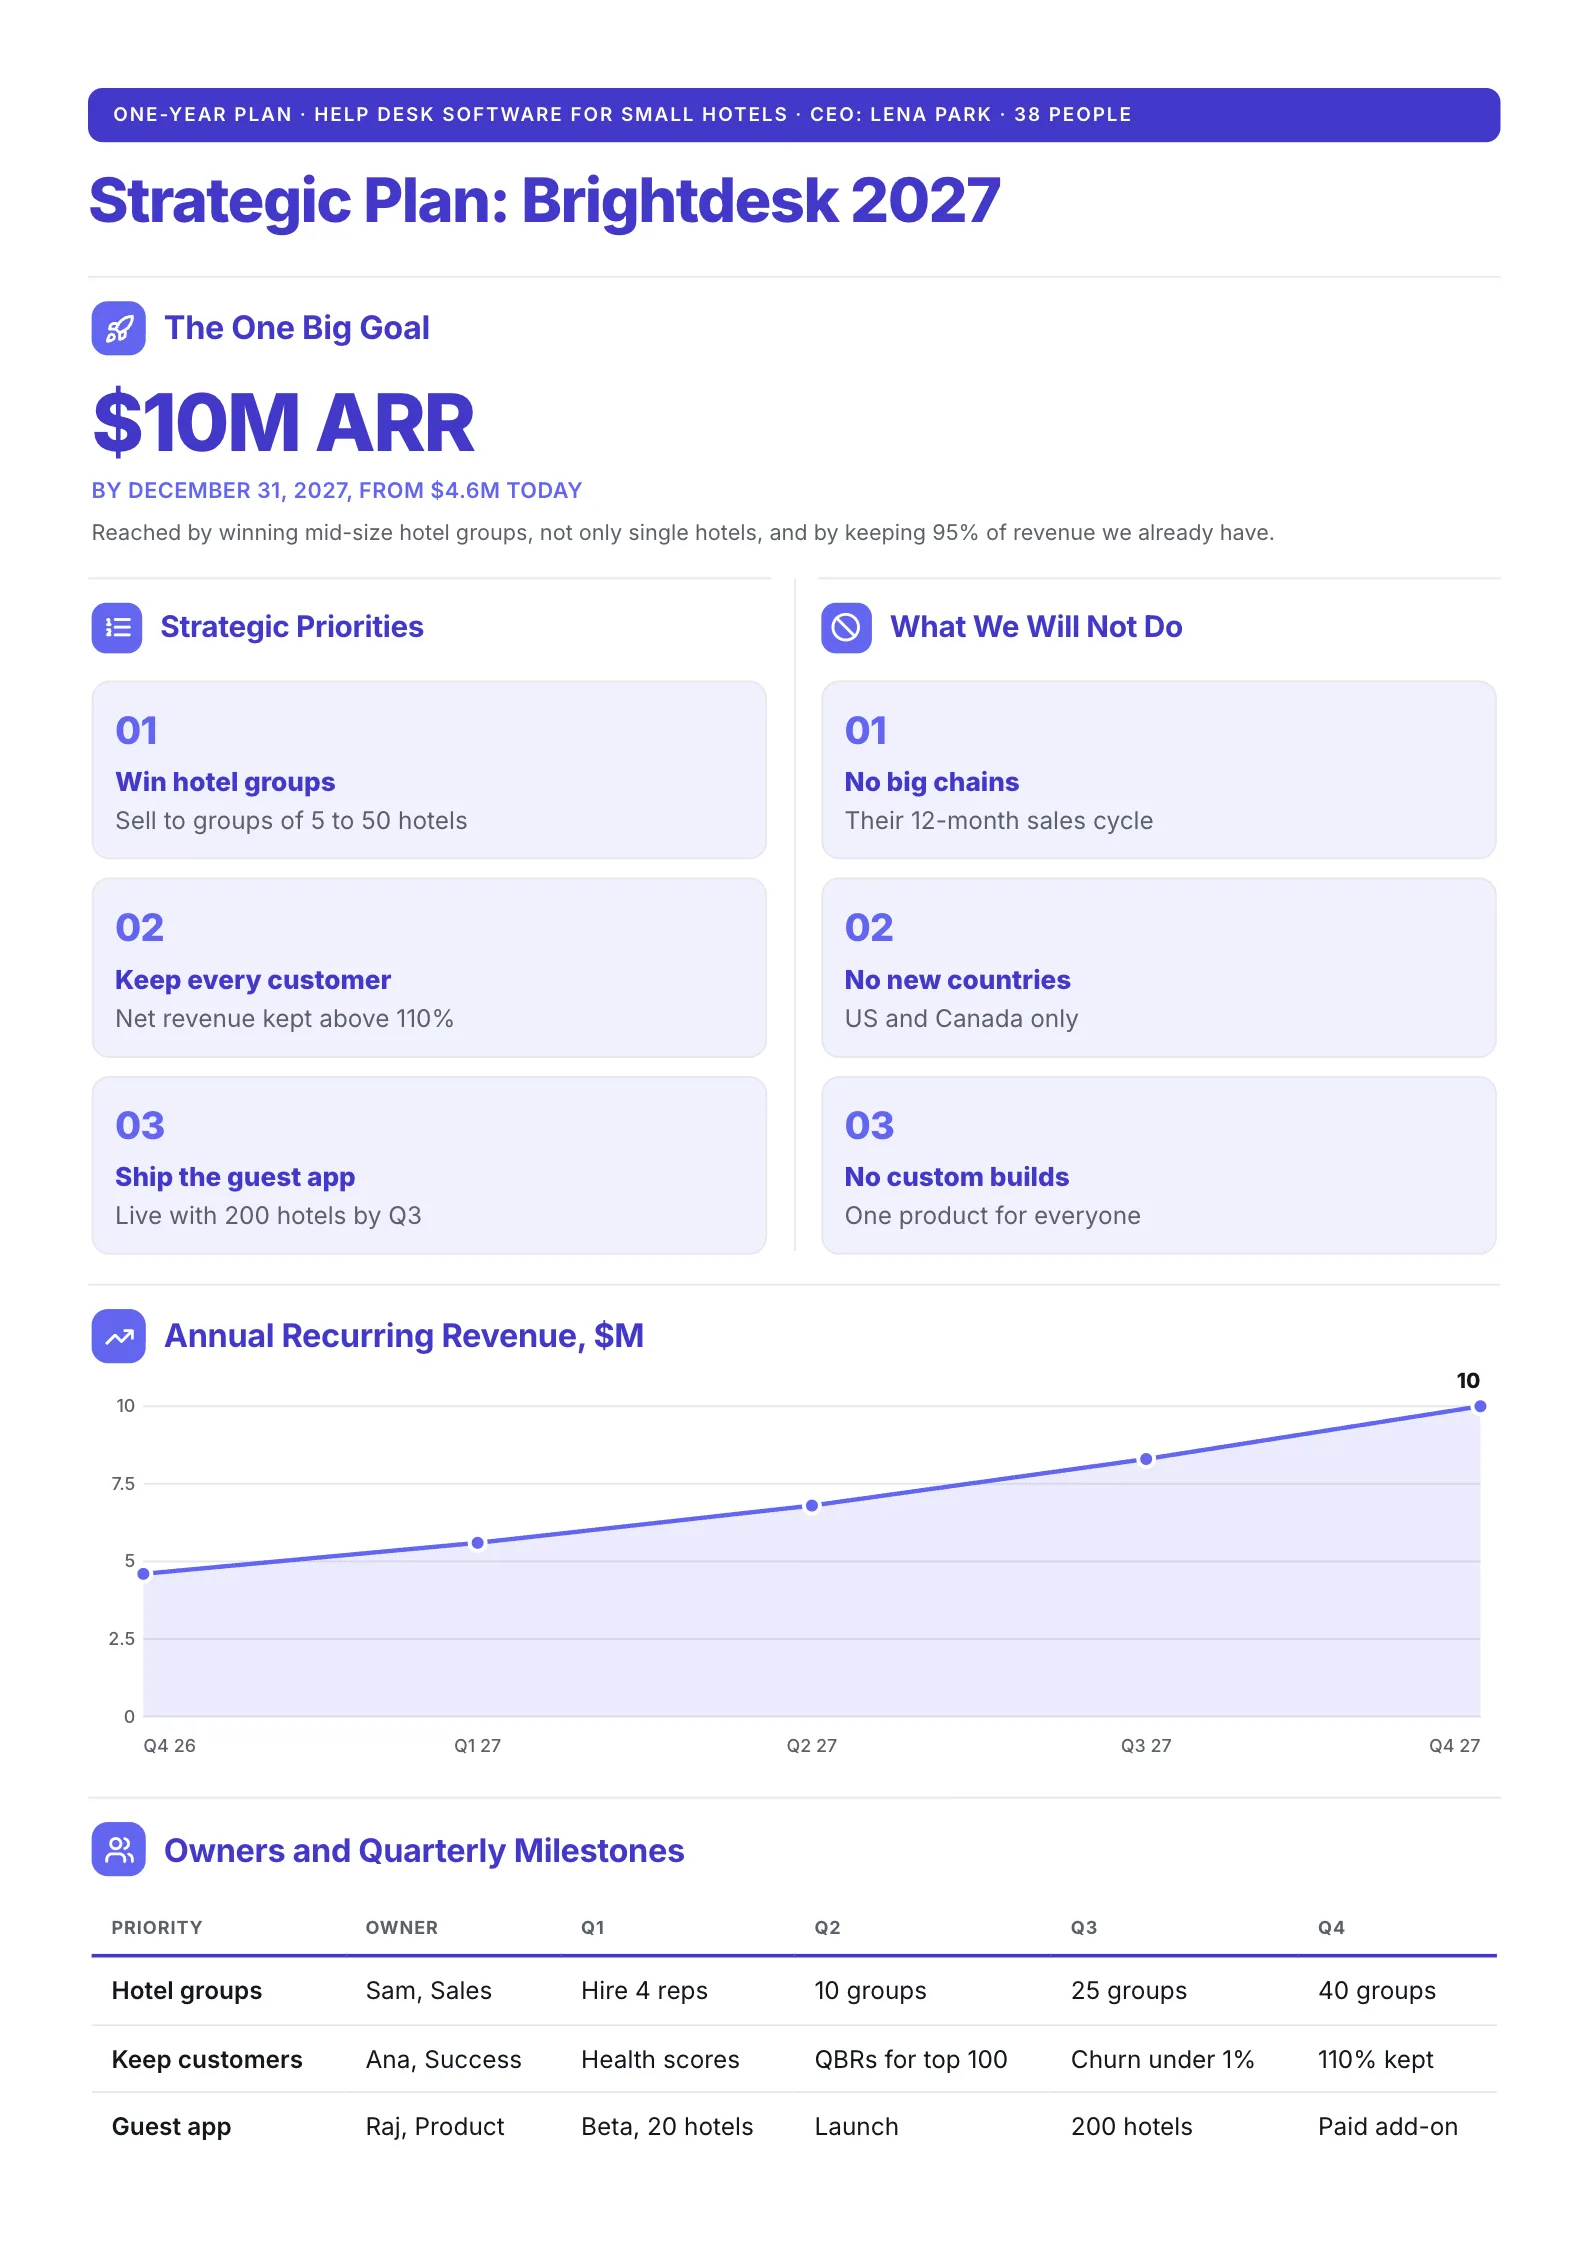Image resolution: width=1588 pixels, height=2246 pixels.
Task: Click the 'OWNER' column header
Action: (x=402, y=1928)
